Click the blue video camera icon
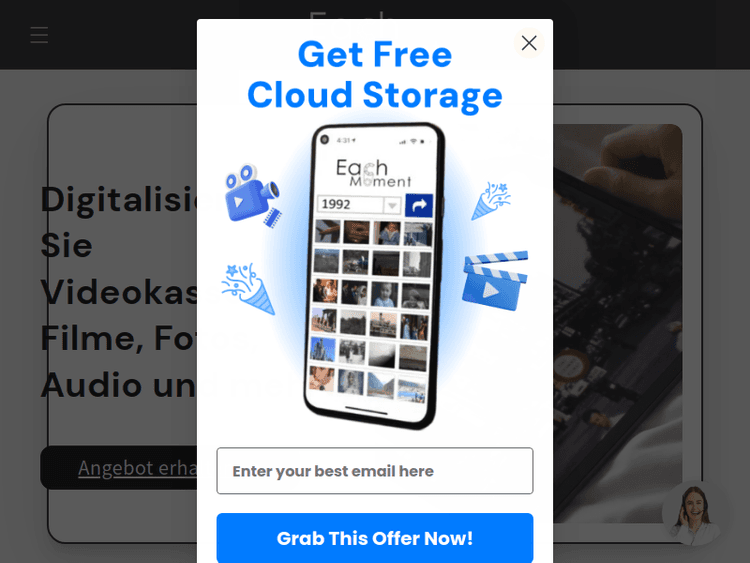This screenshot has height=563, width=750. point(253,196)
